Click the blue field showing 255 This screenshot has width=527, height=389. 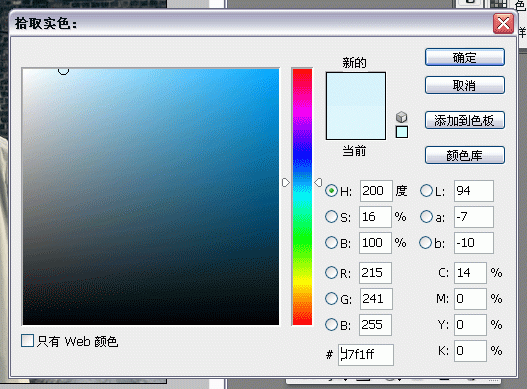(x=375, y=325)
